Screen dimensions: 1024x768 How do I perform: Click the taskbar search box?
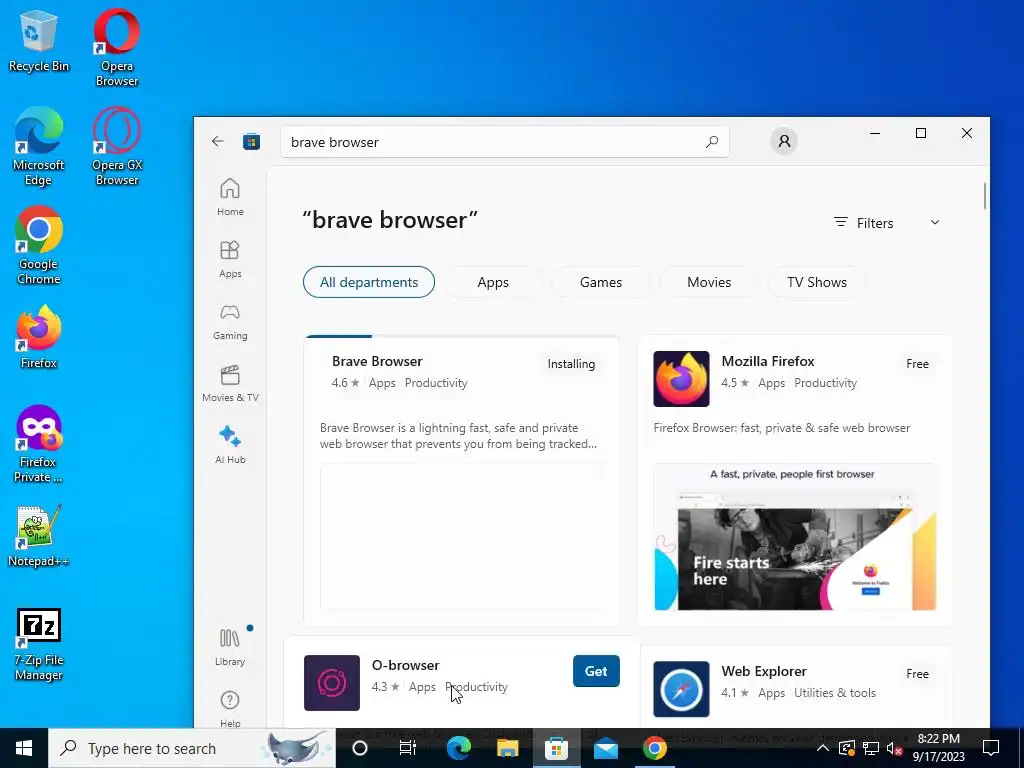192,748
